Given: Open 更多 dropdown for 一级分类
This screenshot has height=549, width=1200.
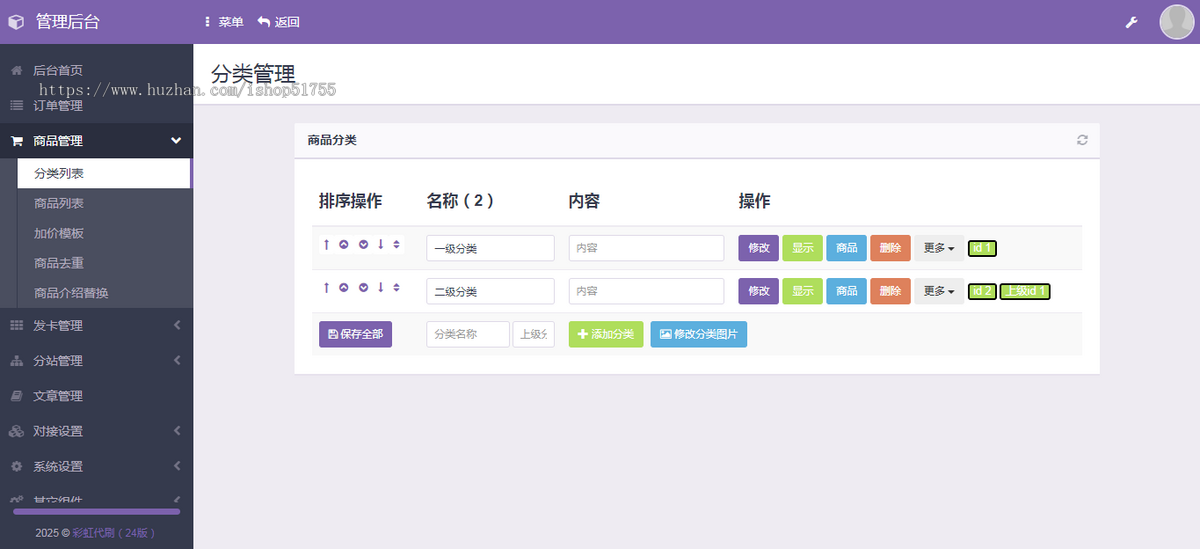Looking at the screenshot, I should click(939, 248).
